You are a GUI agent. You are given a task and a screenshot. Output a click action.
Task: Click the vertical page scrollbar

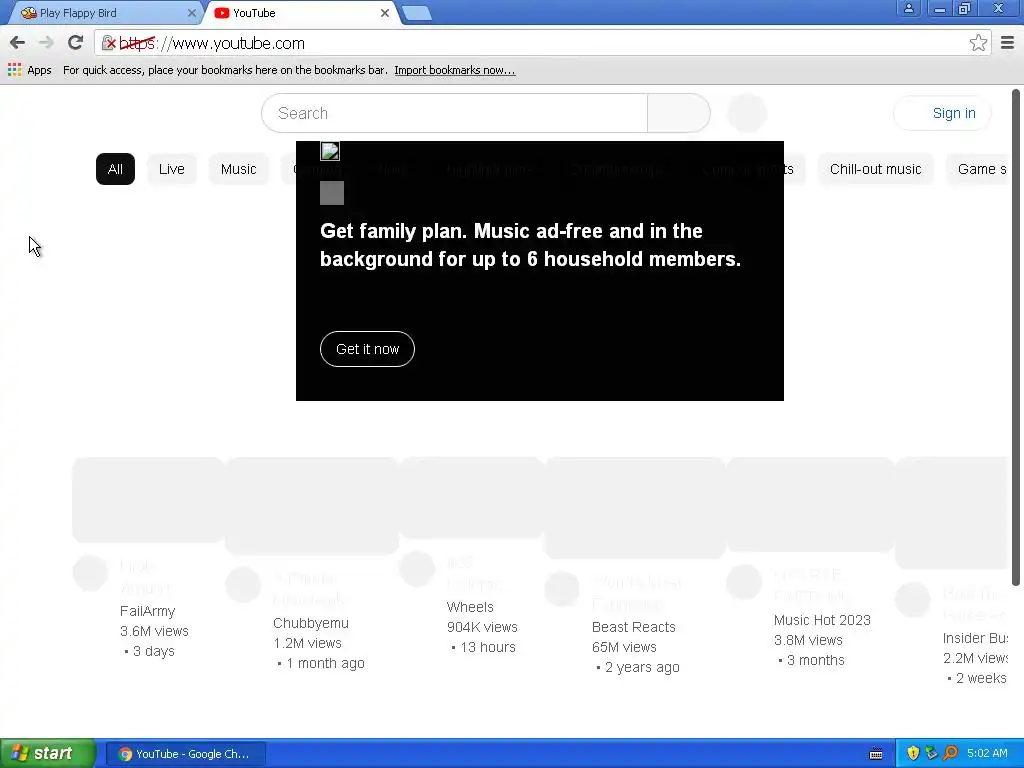coord(1016,337)
